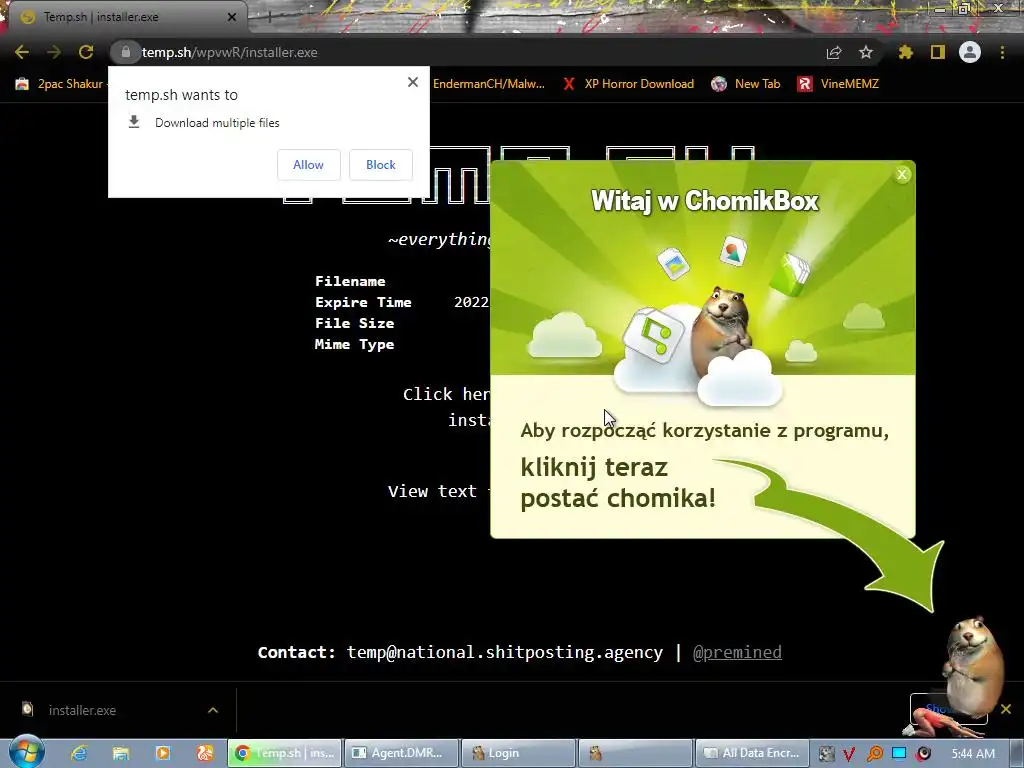Open the UC Browser taskbar icon
Viewport: 1024px width, 768px height.
point(205,753)
